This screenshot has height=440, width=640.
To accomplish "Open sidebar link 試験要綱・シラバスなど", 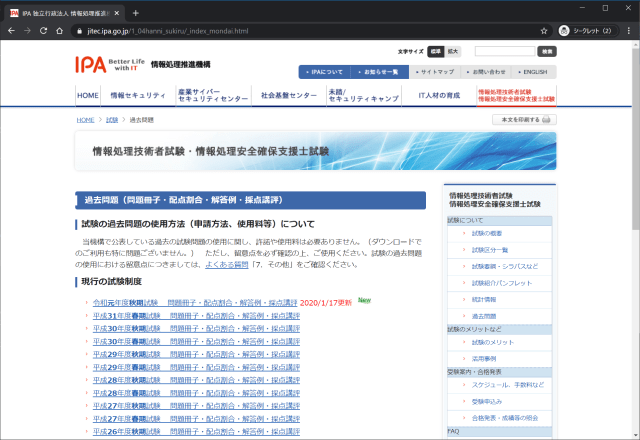I will [505, 267].
